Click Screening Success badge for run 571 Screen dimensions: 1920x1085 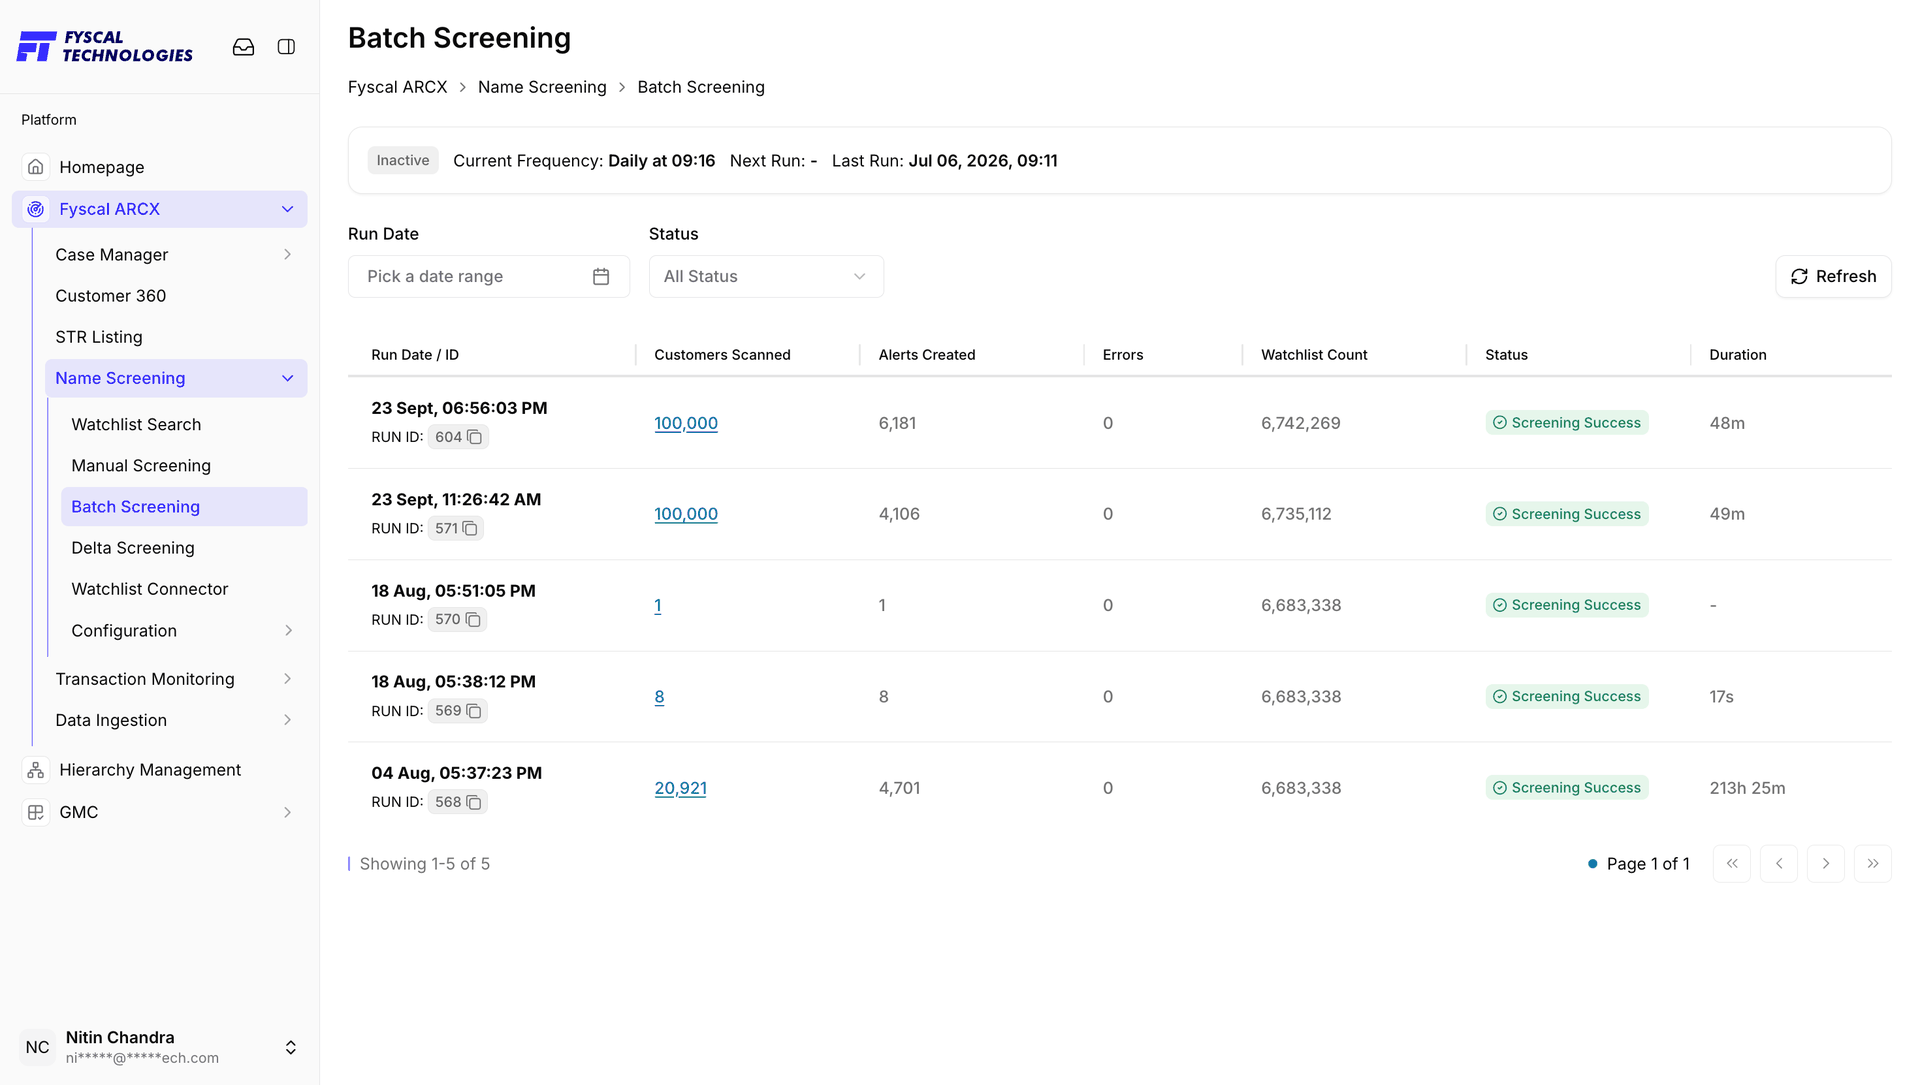coord(1567,514)
